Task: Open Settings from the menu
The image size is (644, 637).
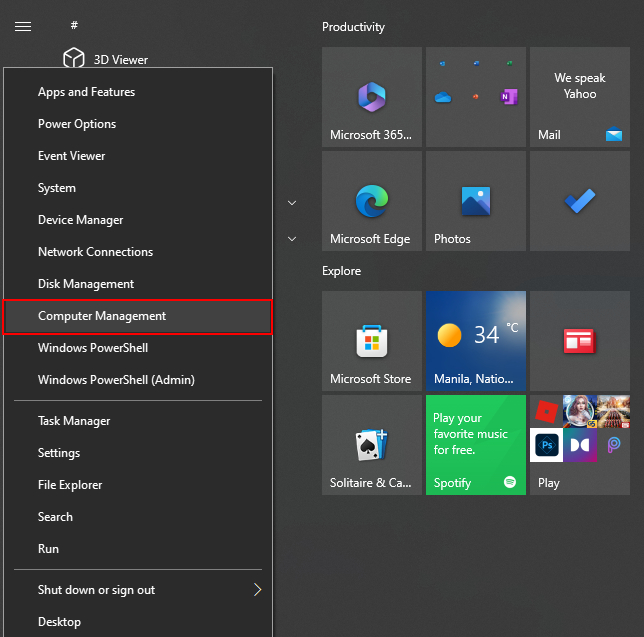Action: pos(138,453)
